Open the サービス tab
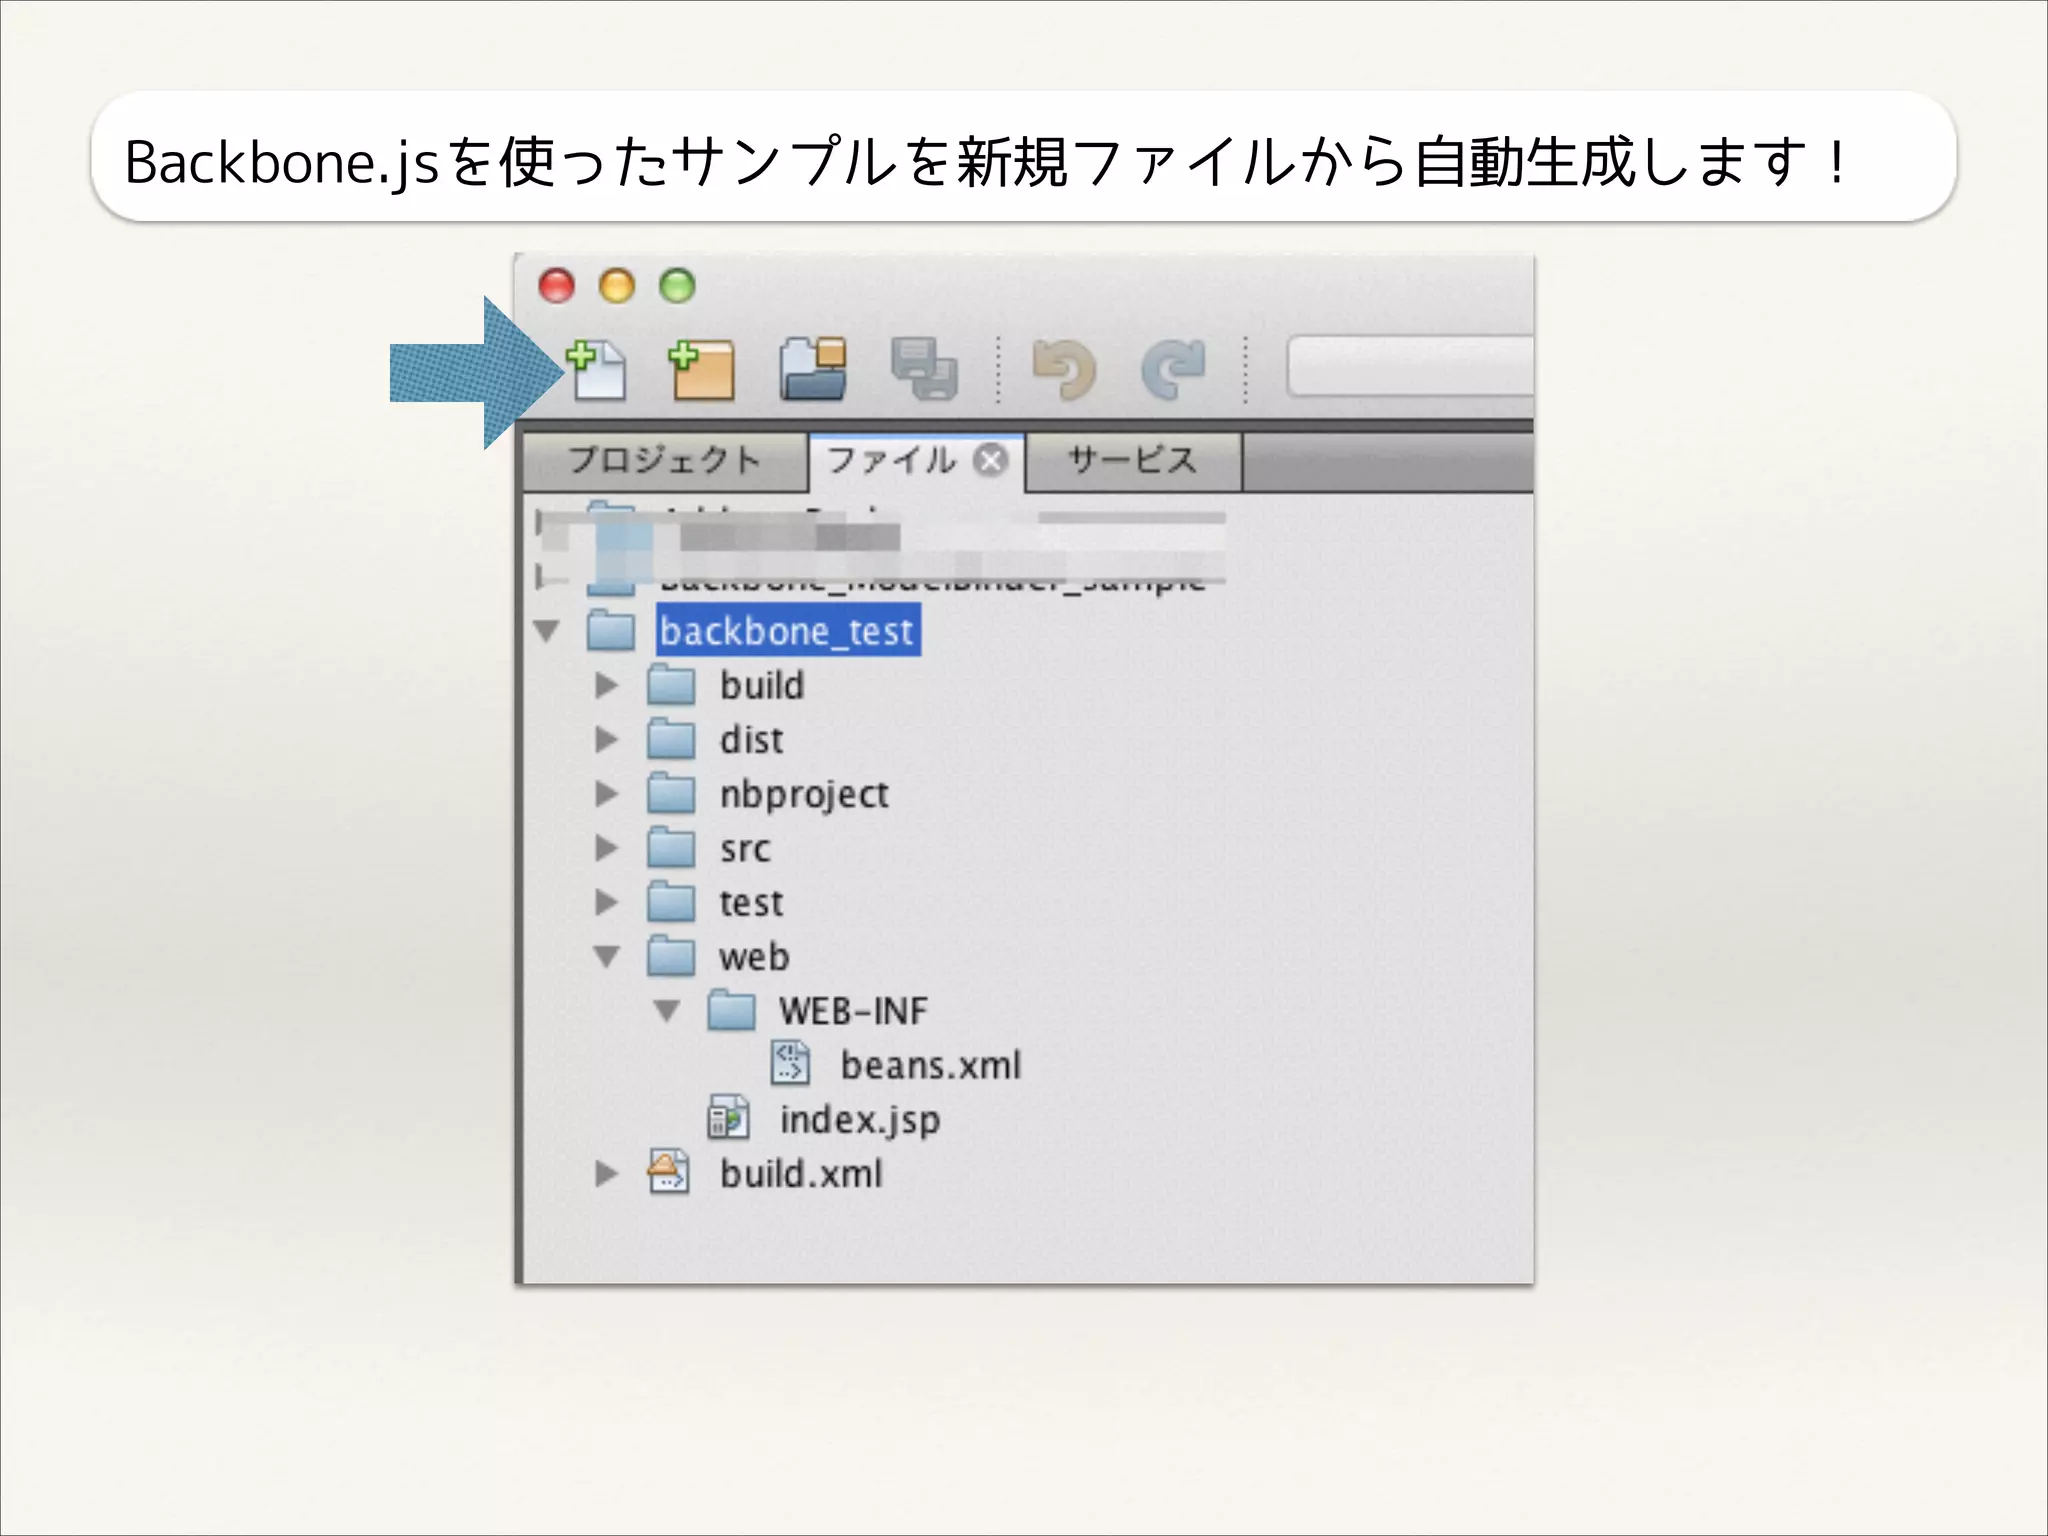2048x1536 pixels. 1134,461
